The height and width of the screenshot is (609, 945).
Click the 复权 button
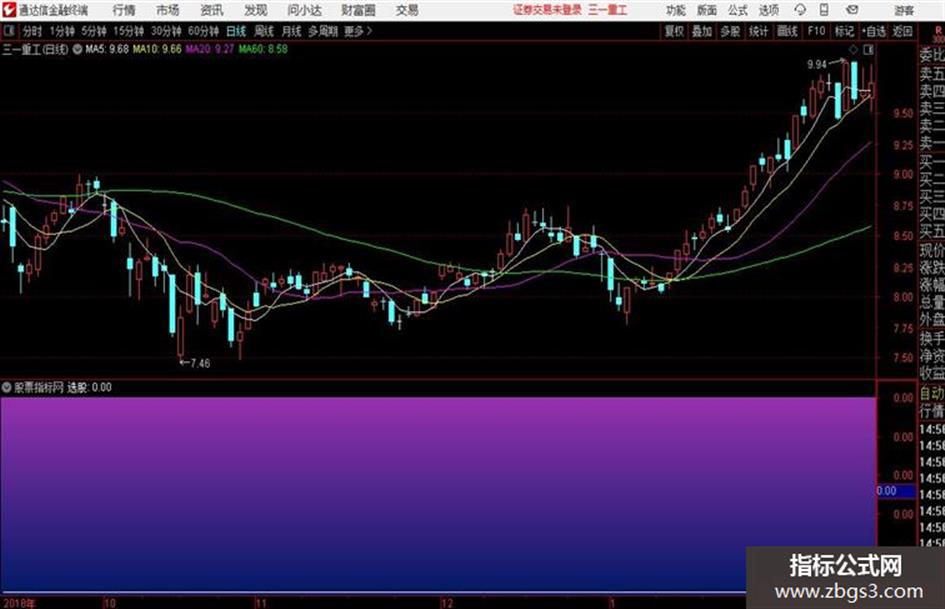pos(674,31)
